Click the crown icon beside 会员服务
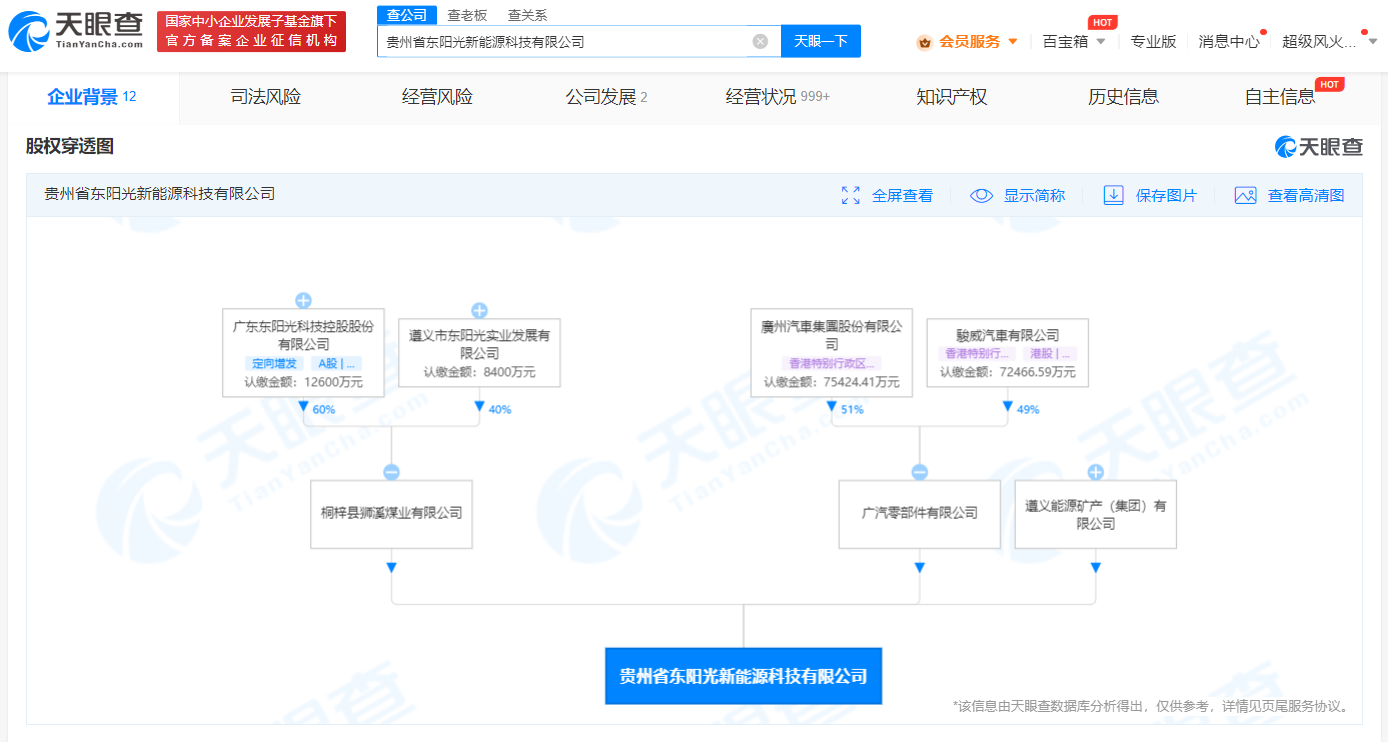1388x742 pixels. (924, 42)
